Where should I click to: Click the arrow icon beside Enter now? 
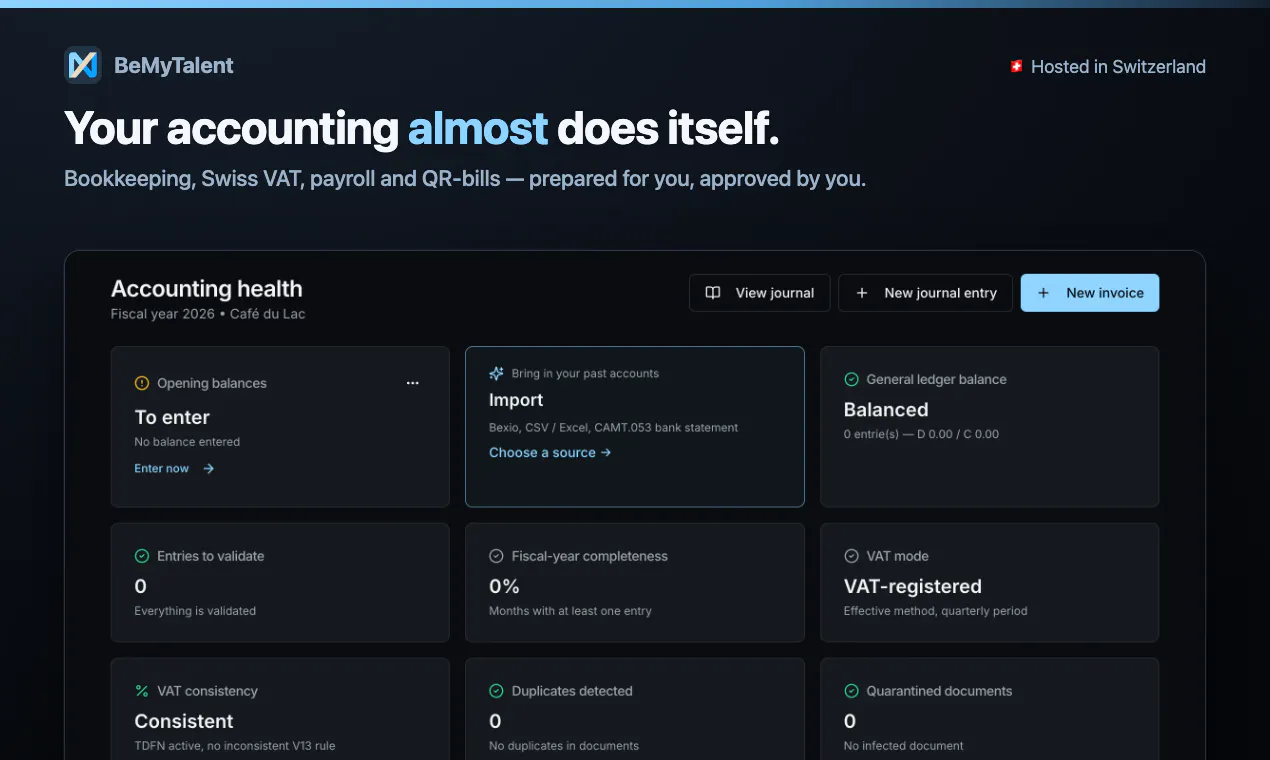(208, 468)
